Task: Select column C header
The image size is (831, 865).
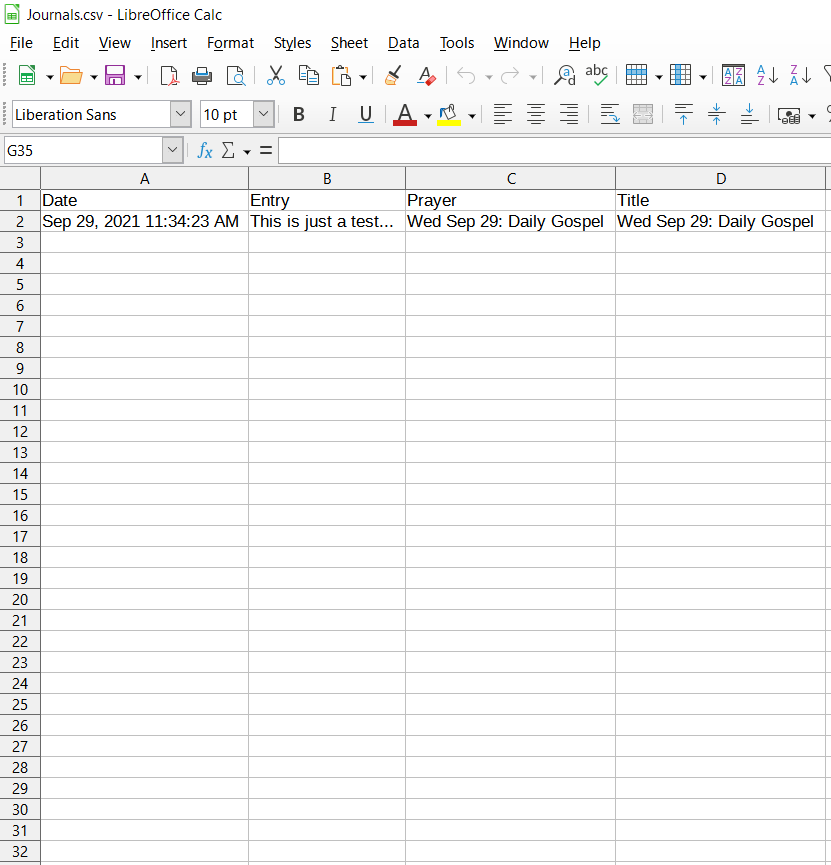Action: tap(511, 179)
